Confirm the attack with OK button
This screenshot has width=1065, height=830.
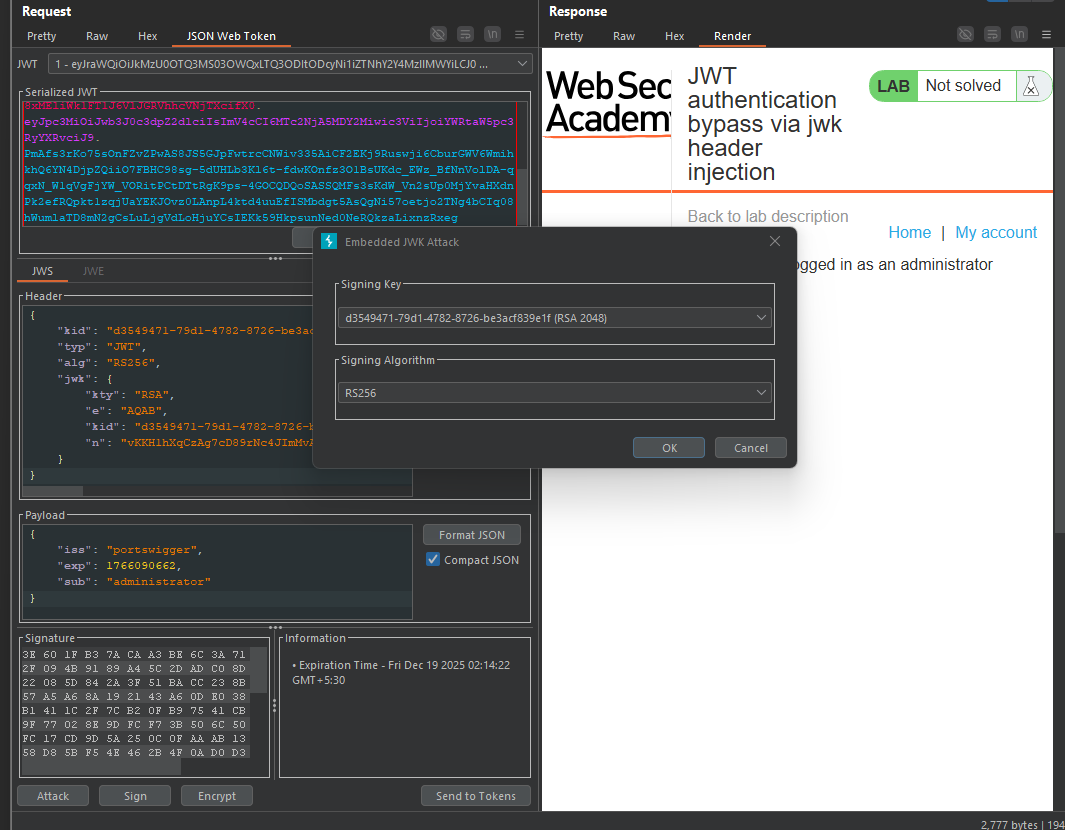[669, 448]
